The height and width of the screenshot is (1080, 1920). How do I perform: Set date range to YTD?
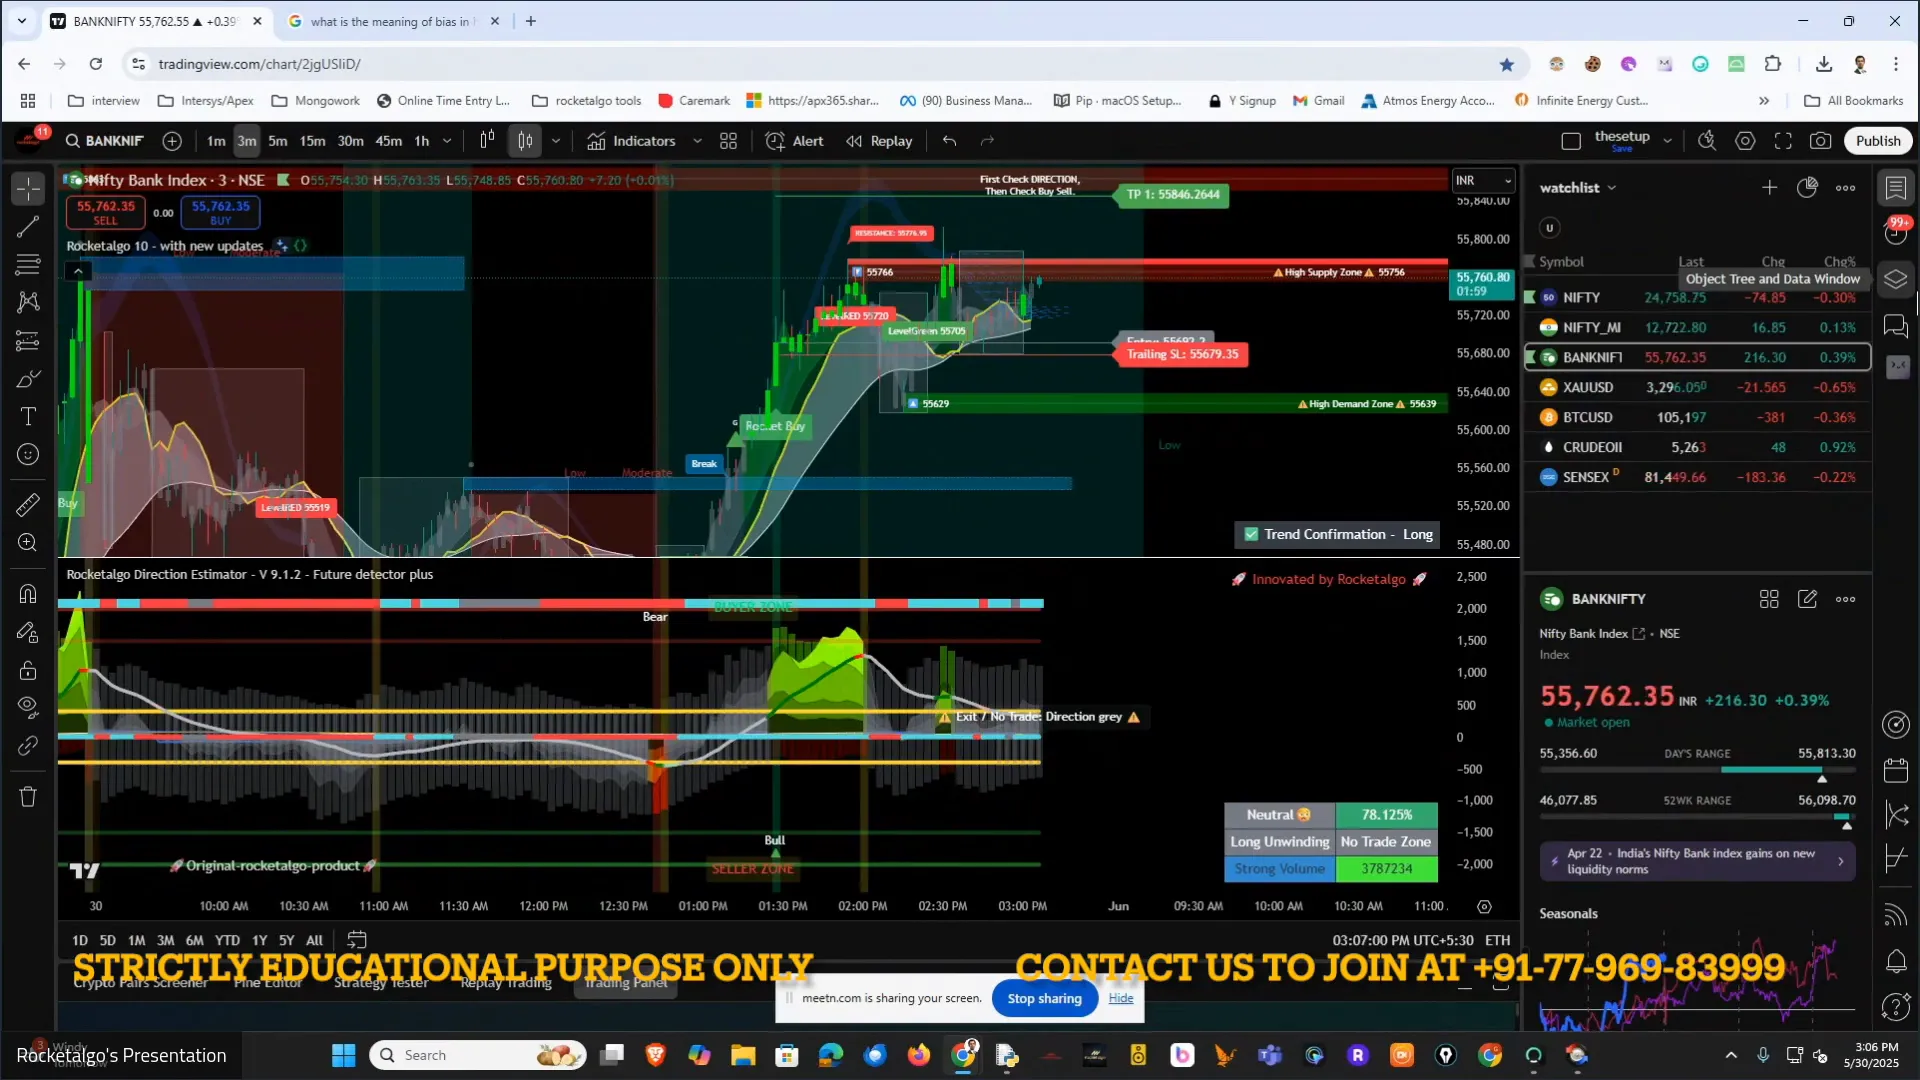coord(227,941)
